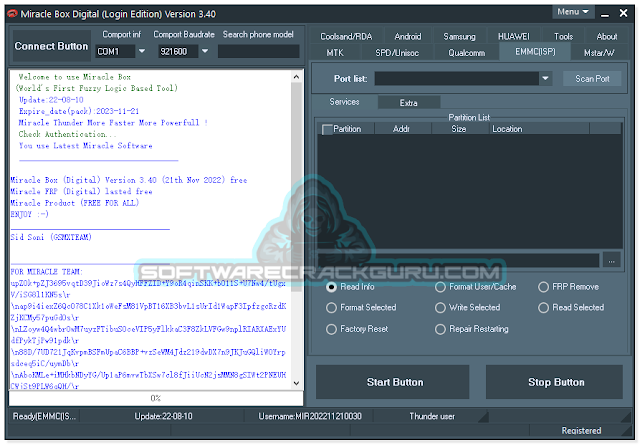Click the Stop Button
640x445 pixels.
554,382
